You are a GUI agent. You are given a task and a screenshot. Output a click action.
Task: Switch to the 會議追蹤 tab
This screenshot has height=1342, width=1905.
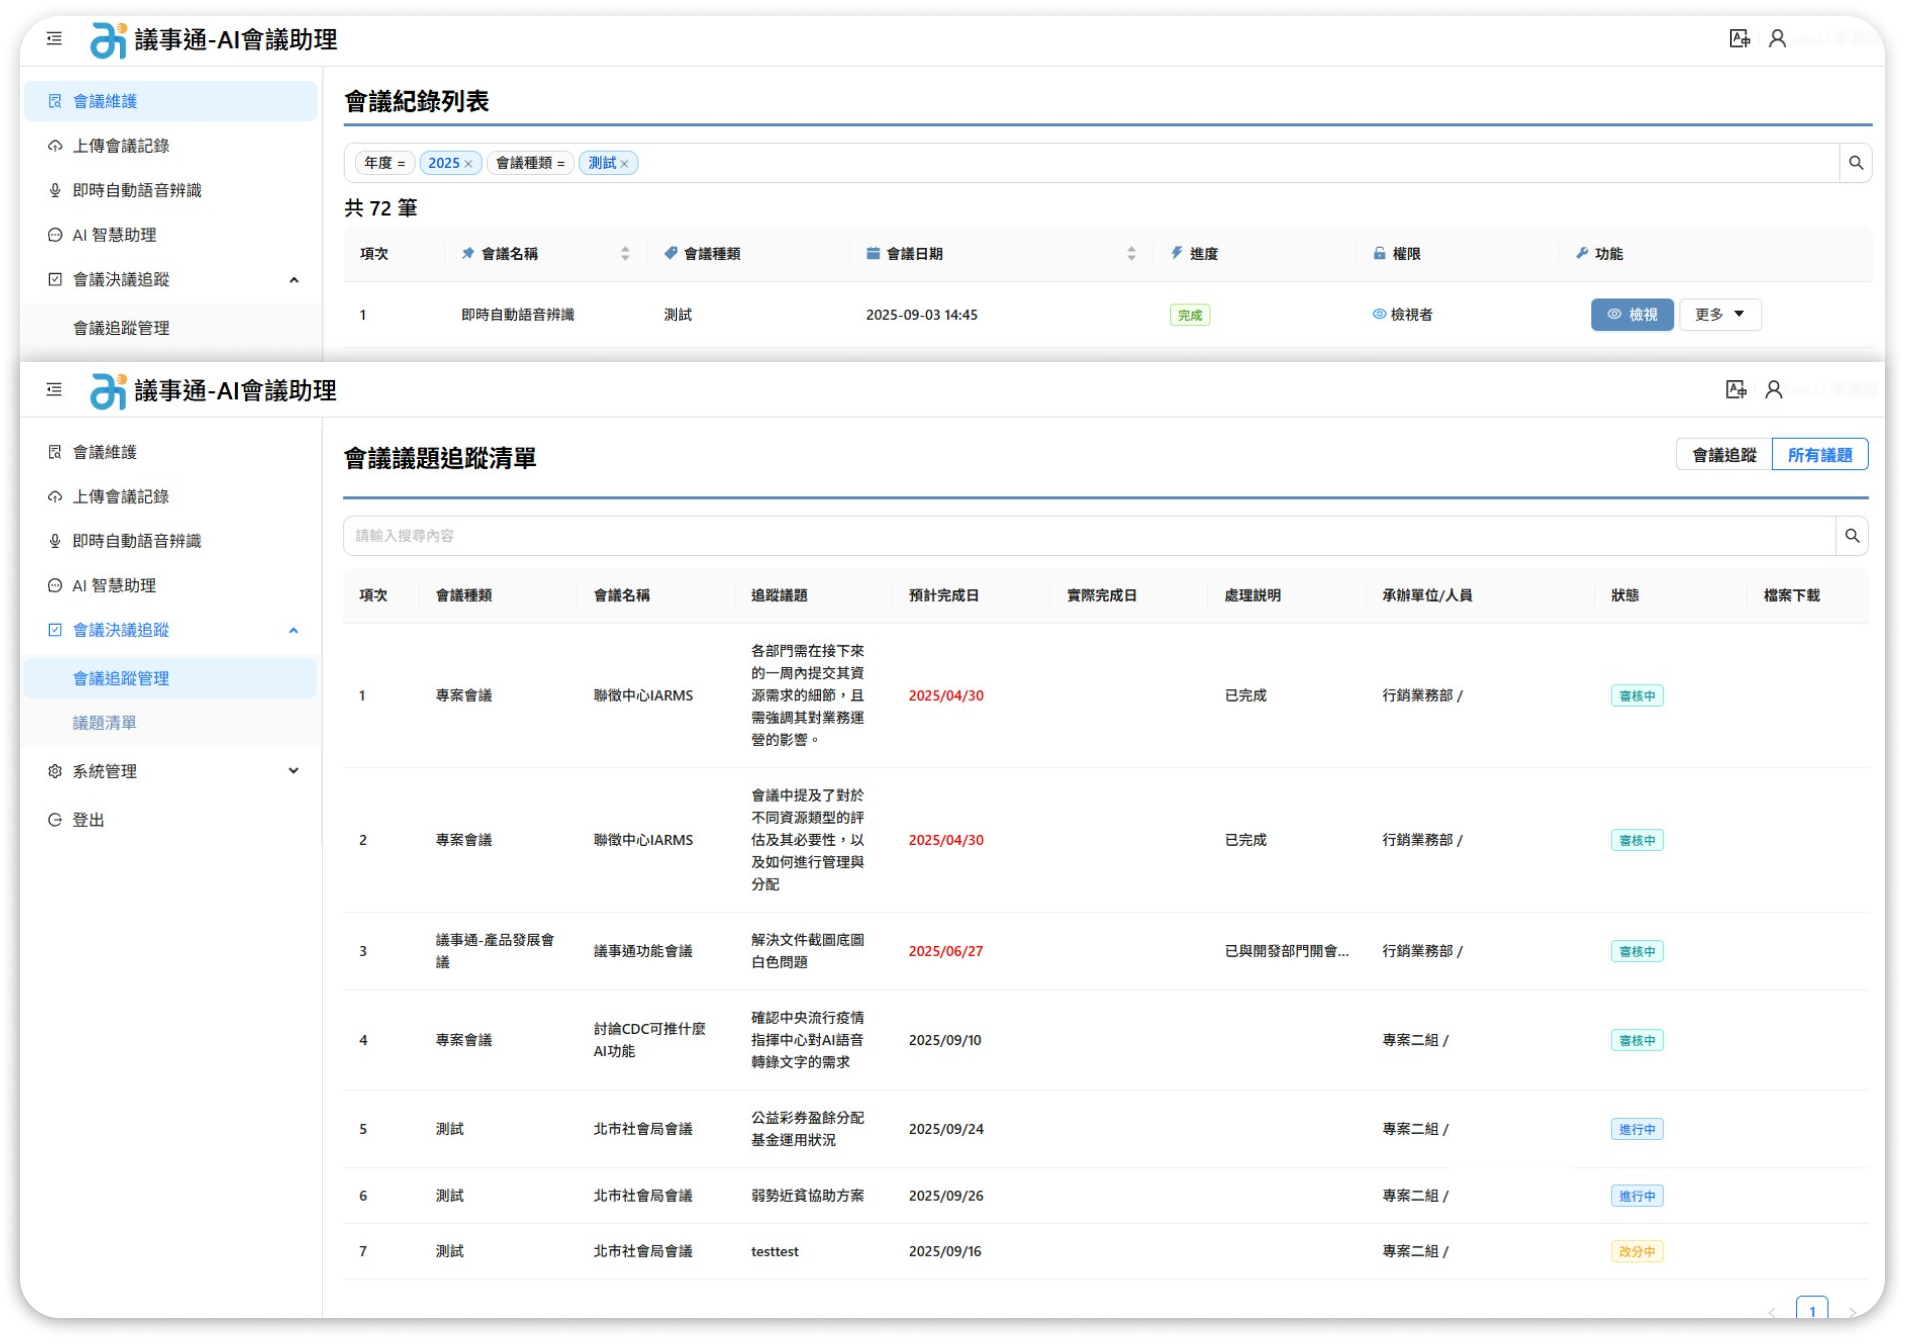tap(1723, 455)
